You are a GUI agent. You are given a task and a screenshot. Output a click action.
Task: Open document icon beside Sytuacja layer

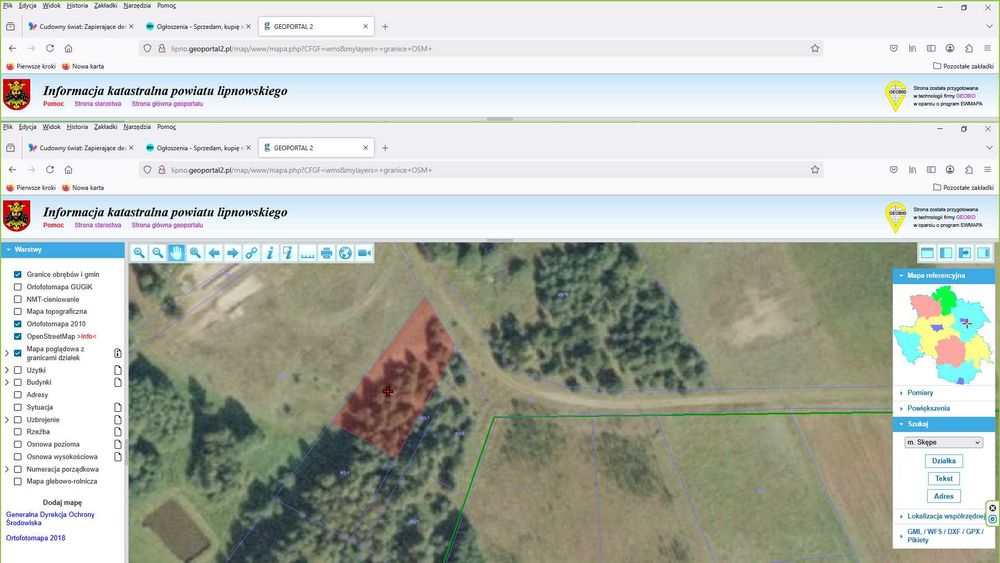point(117,407)
